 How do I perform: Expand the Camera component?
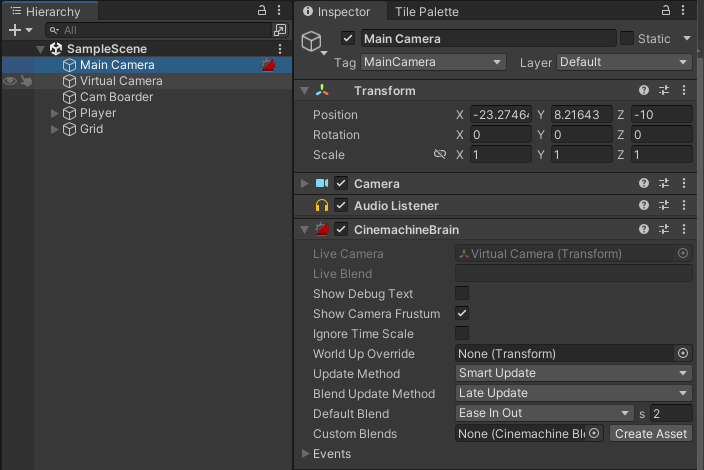click(304, 183)
